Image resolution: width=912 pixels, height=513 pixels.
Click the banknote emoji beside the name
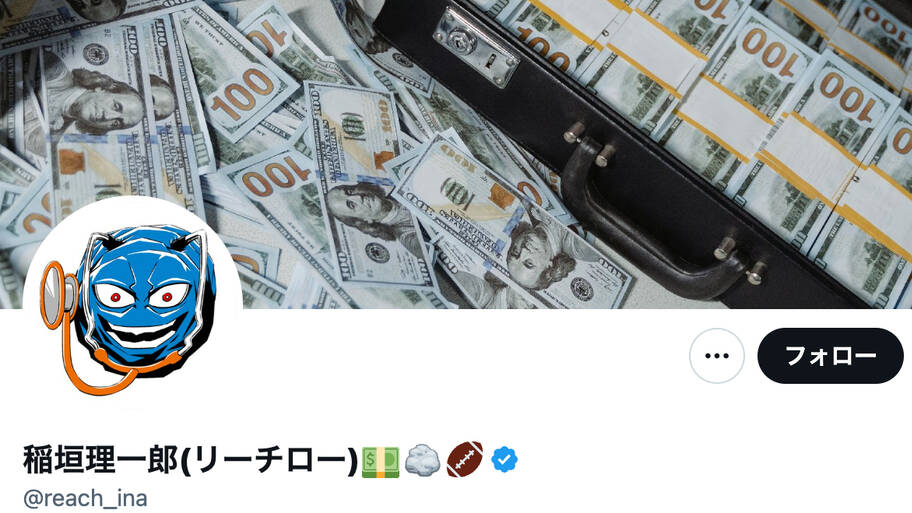coord(380,462)
